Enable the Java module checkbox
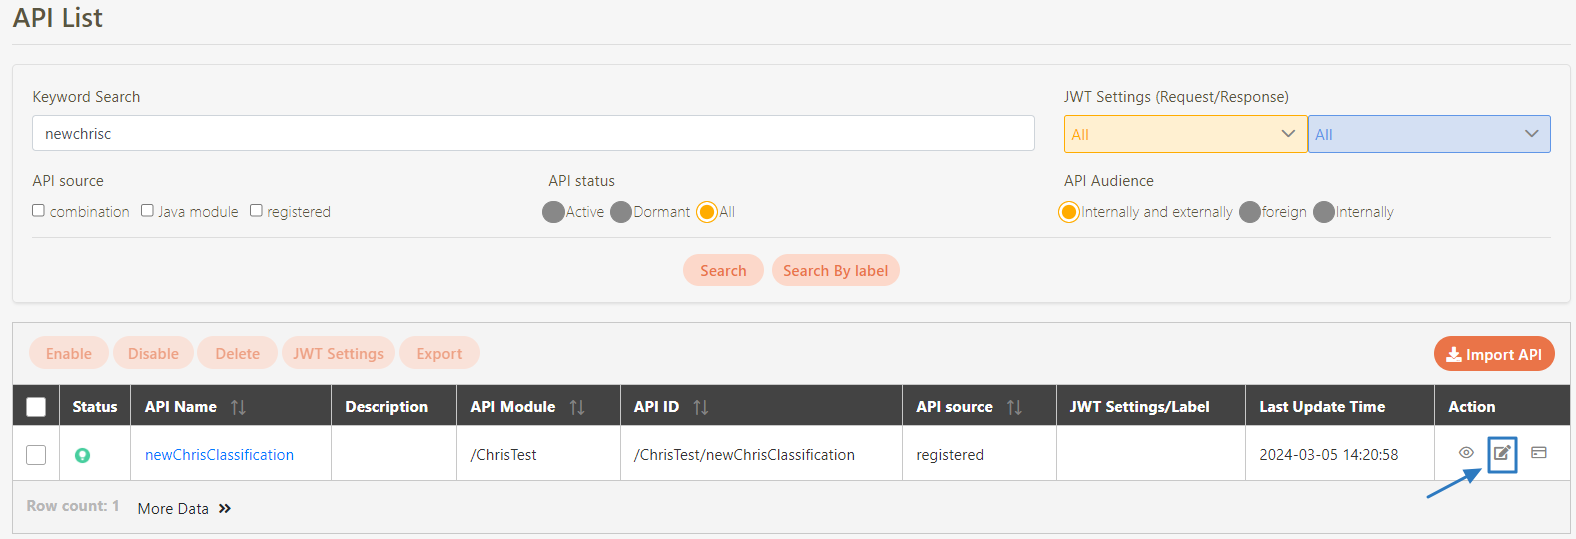The height and width of the screenshot is (539, 1576). tap(147, 211)
